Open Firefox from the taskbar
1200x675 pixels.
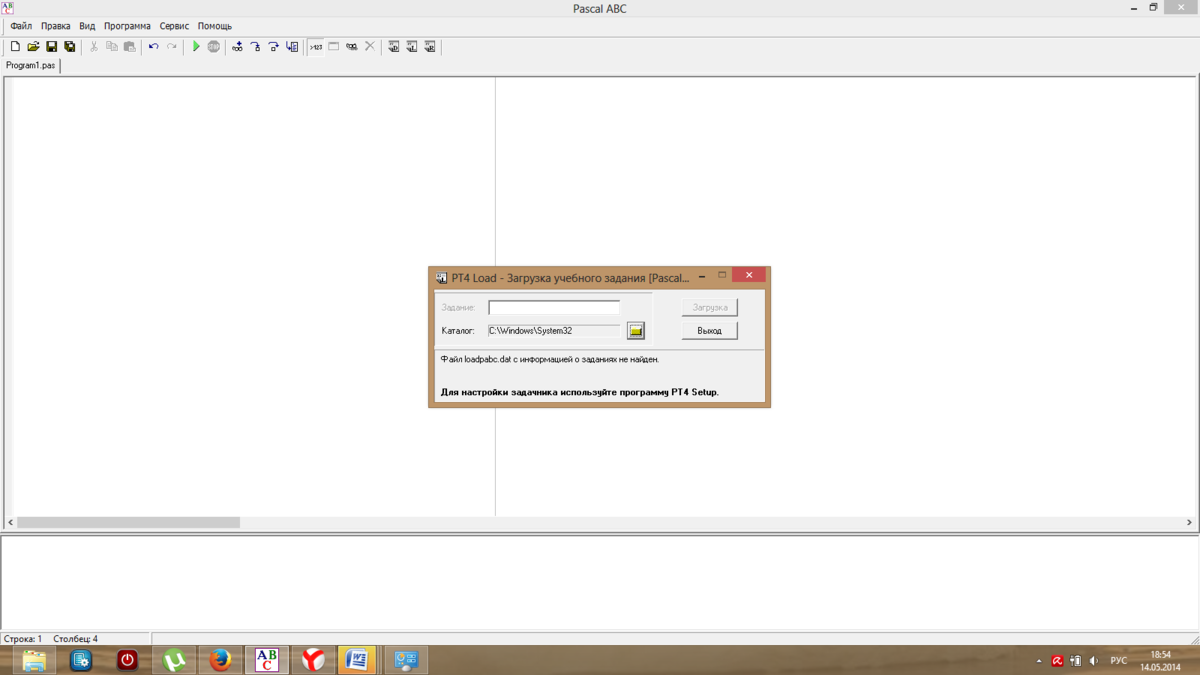[x=220, y=660]
